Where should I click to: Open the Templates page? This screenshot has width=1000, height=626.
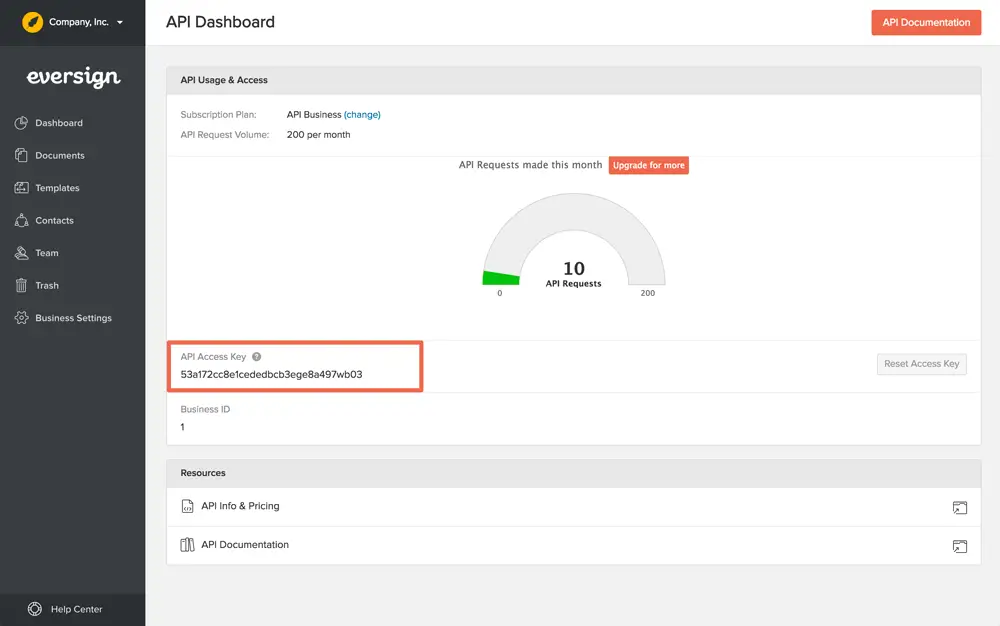57,188
